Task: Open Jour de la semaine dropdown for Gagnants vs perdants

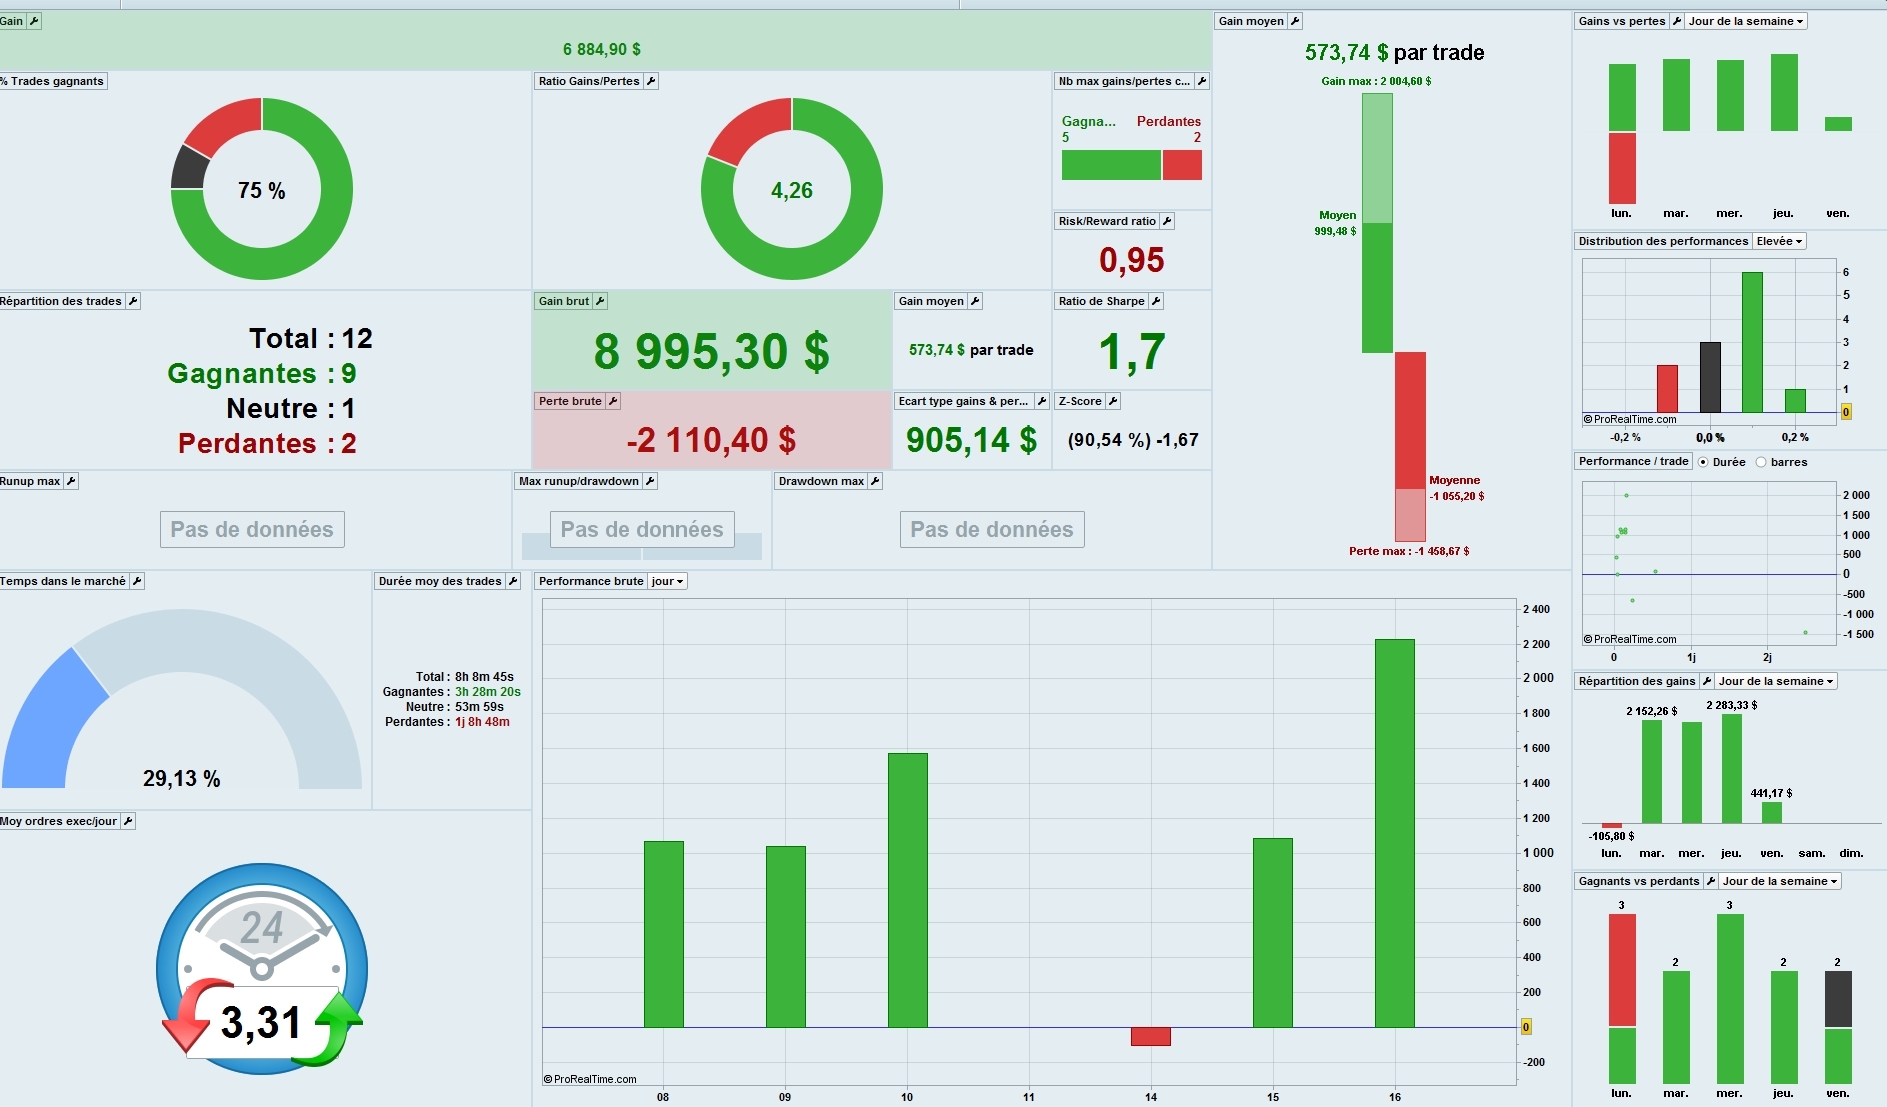Action: 1780,881
